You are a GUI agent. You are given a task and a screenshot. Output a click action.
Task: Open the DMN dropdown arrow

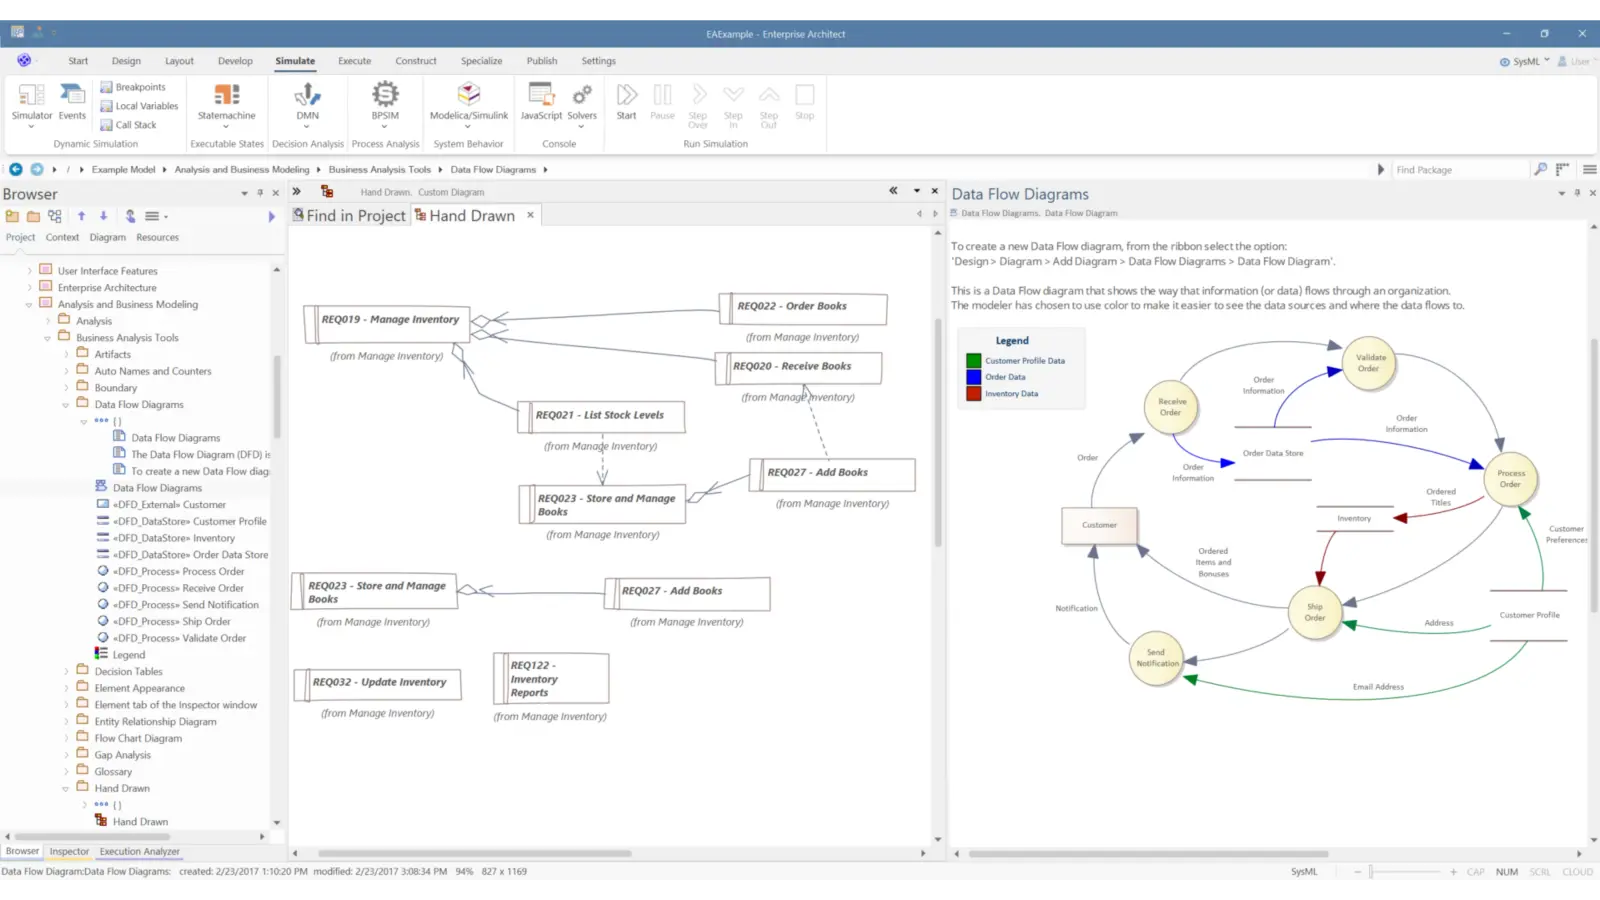pyautogui.click(x=307, y=126)
